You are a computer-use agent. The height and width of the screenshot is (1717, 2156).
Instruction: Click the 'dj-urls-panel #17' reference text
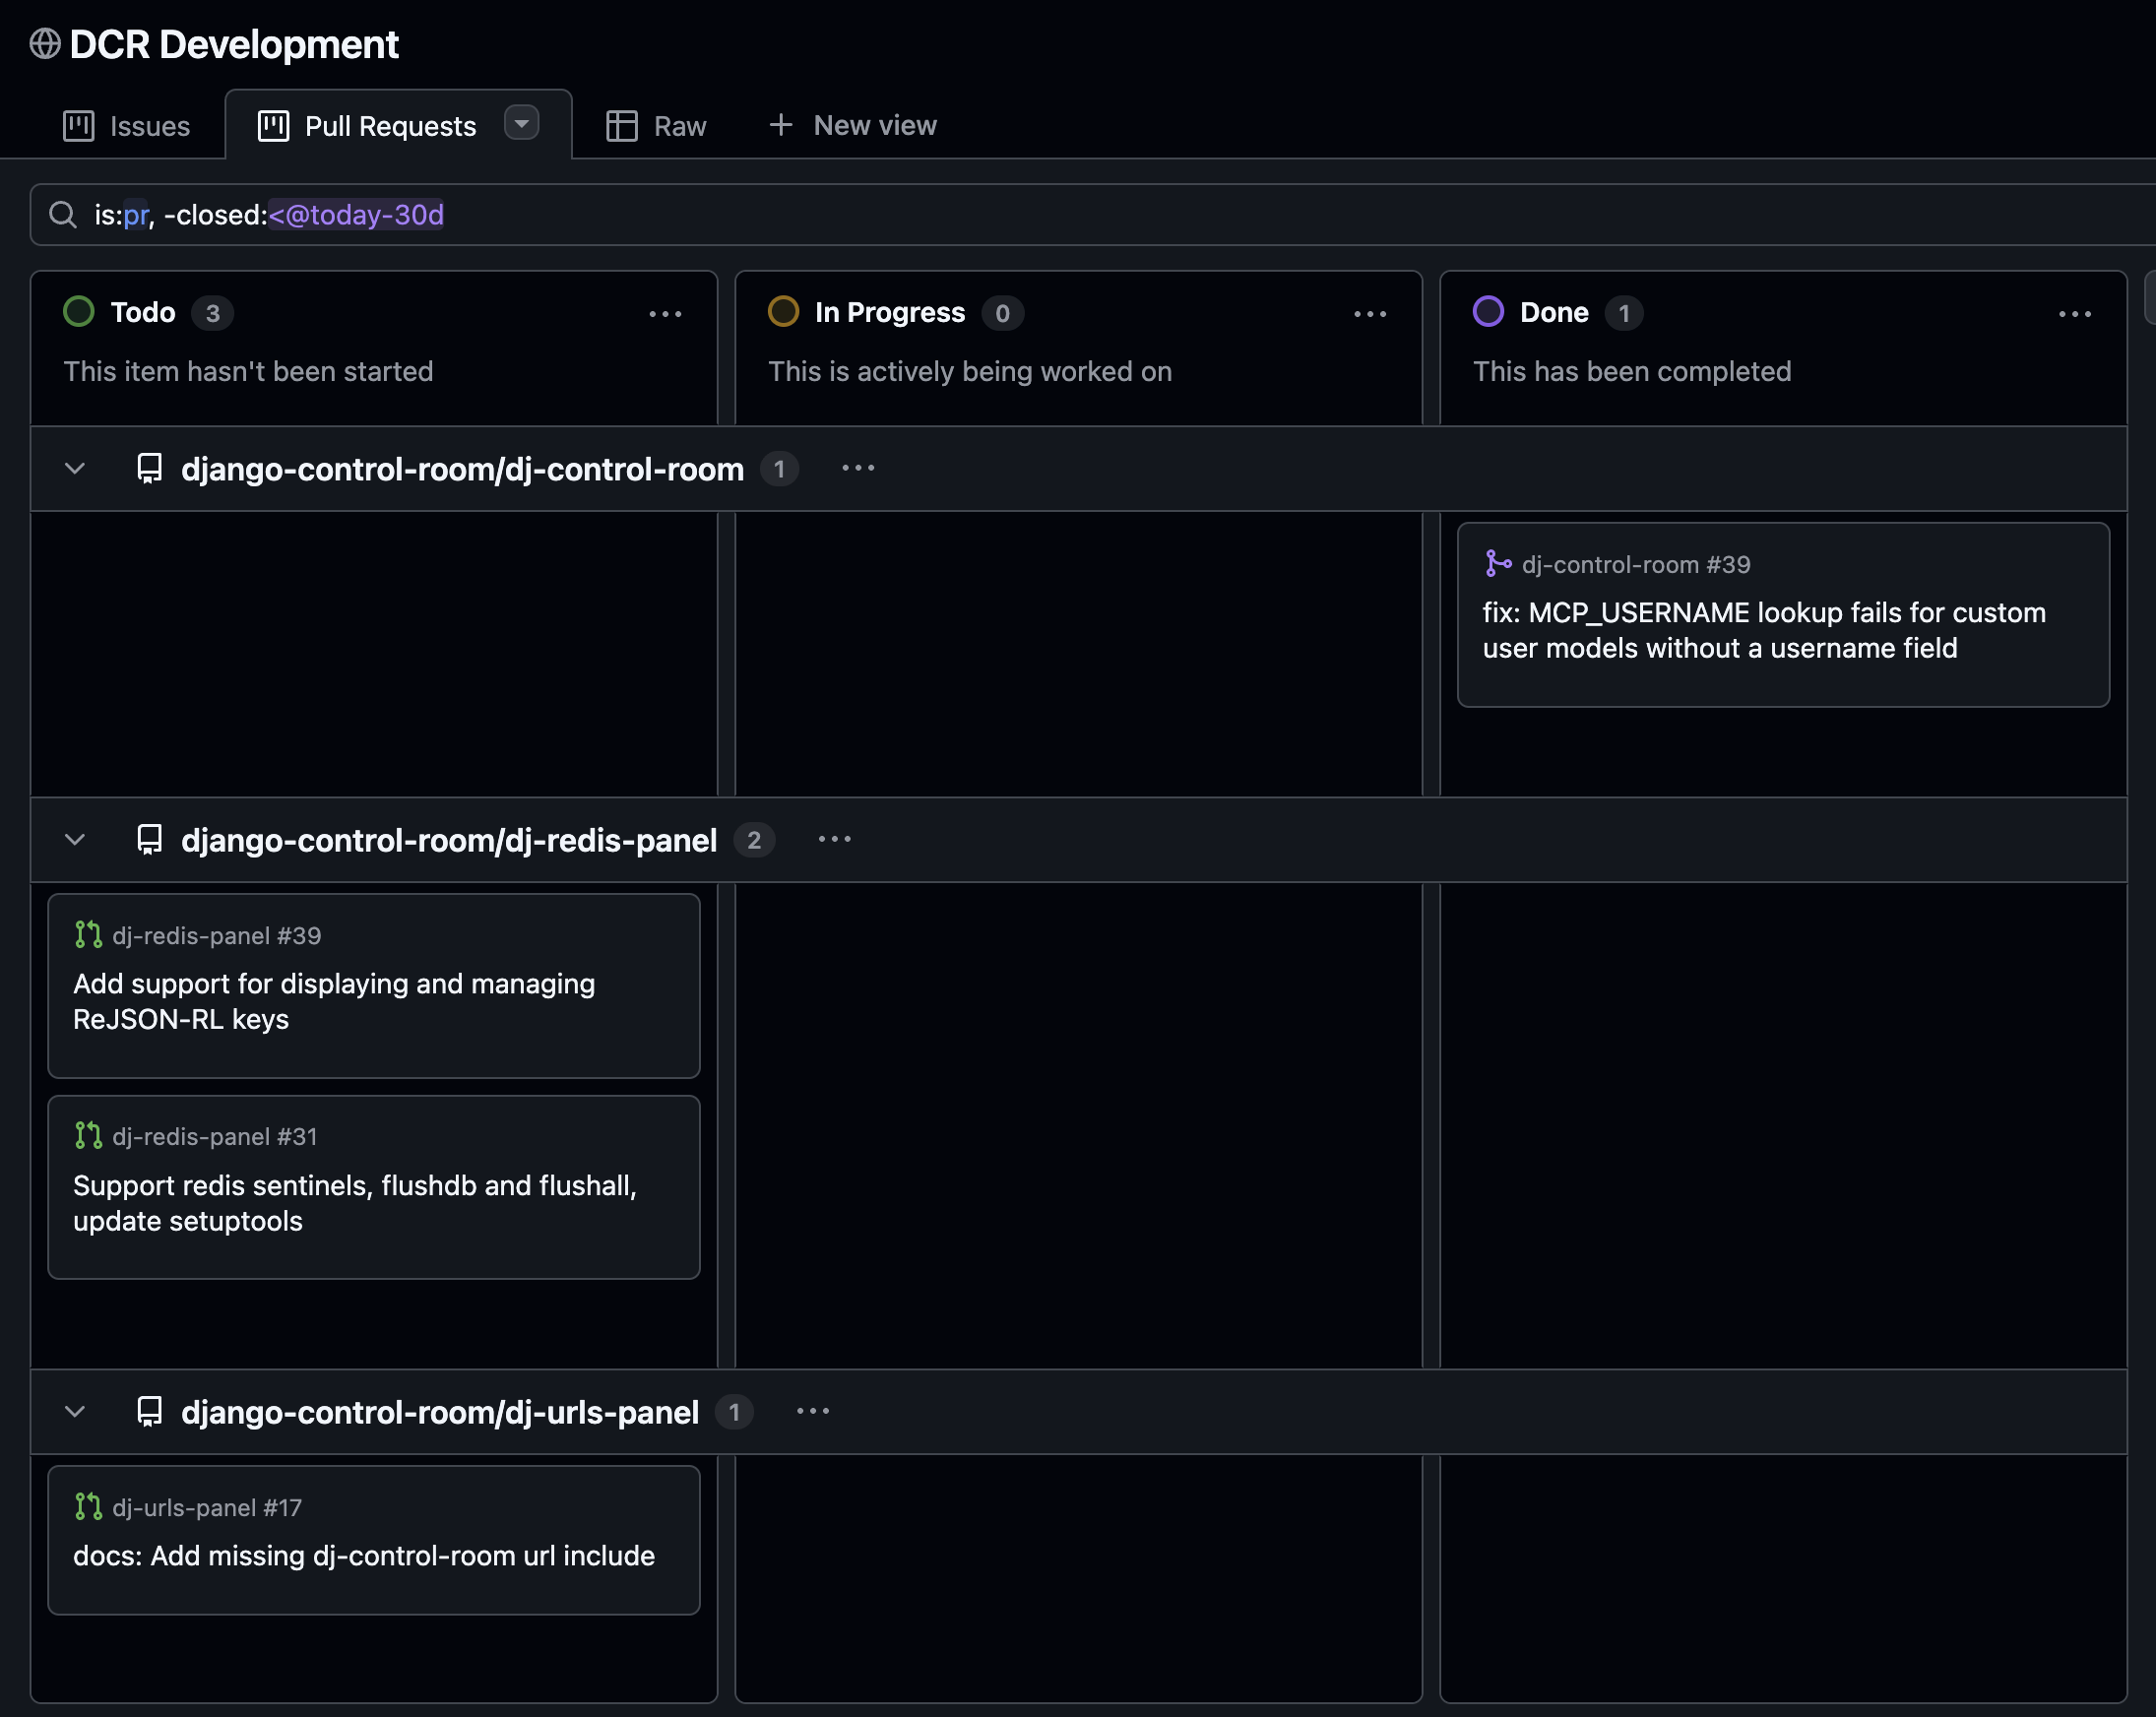(x=207, y=1508)
